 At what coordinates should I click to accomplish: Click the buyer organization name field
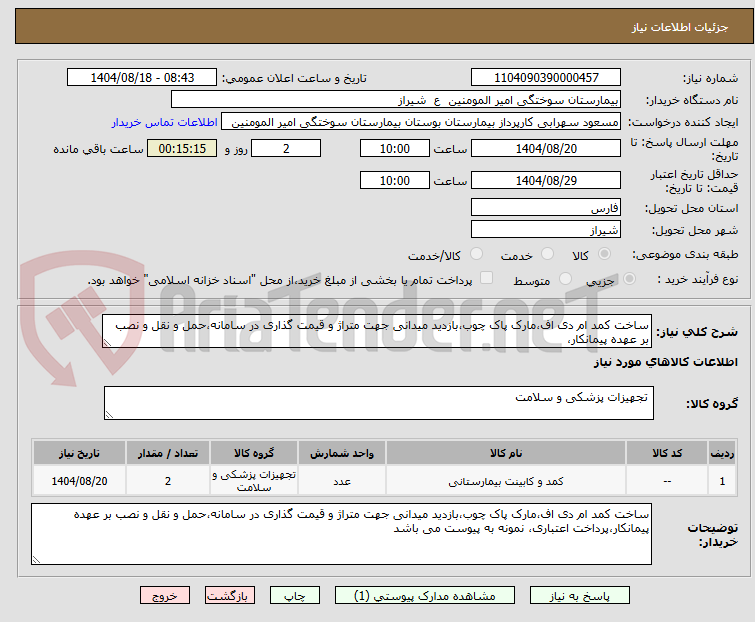tap(396, 100)
